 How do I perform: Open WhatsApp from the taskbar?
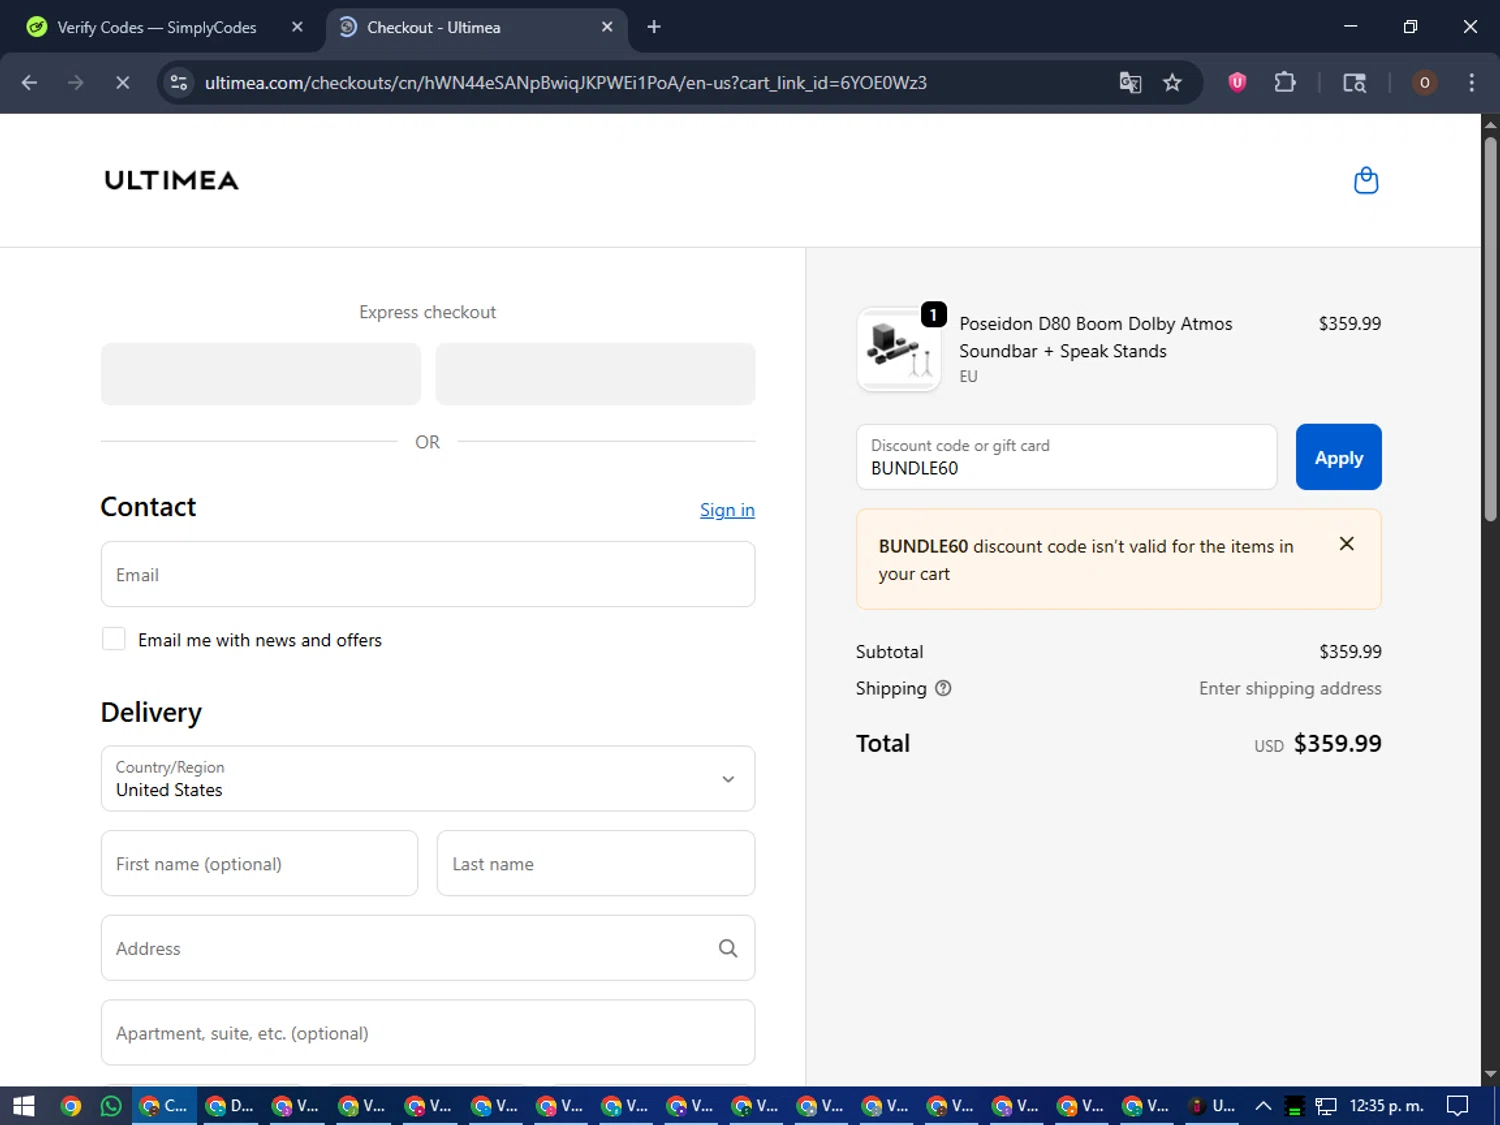point(111,1106)
